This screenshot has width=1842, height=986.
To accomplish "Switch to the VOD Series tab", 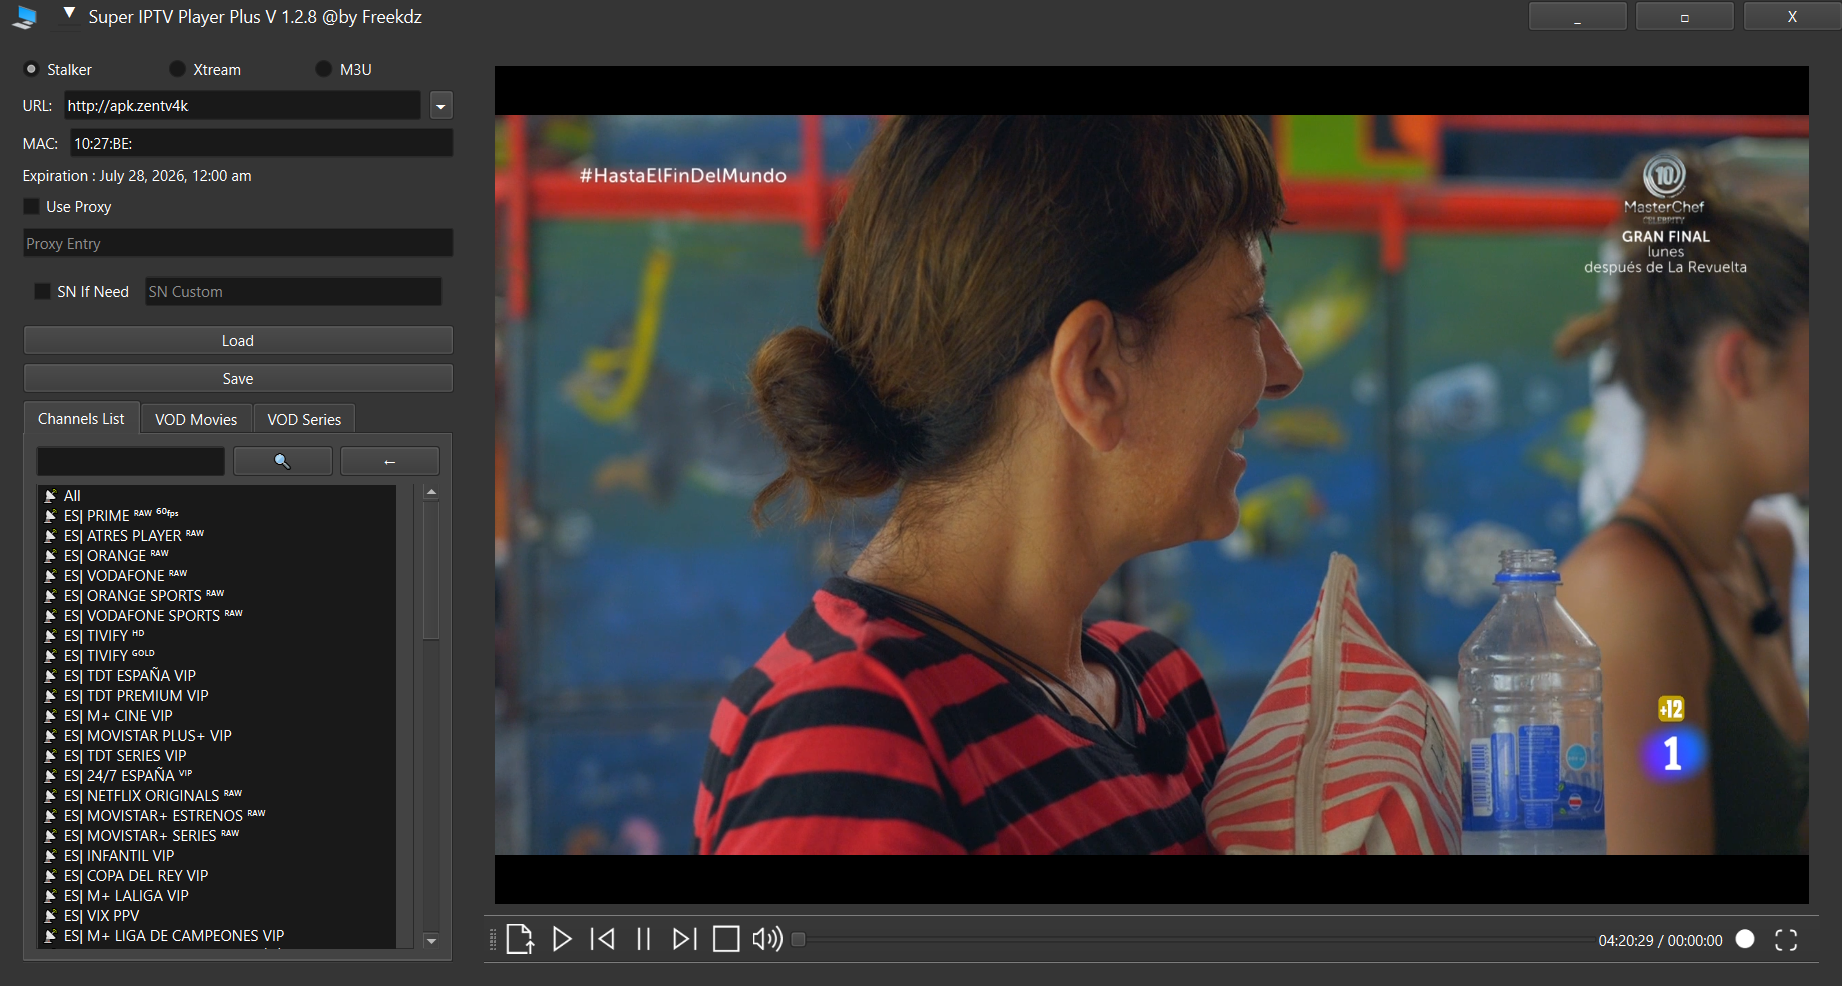I will (304, 419).
